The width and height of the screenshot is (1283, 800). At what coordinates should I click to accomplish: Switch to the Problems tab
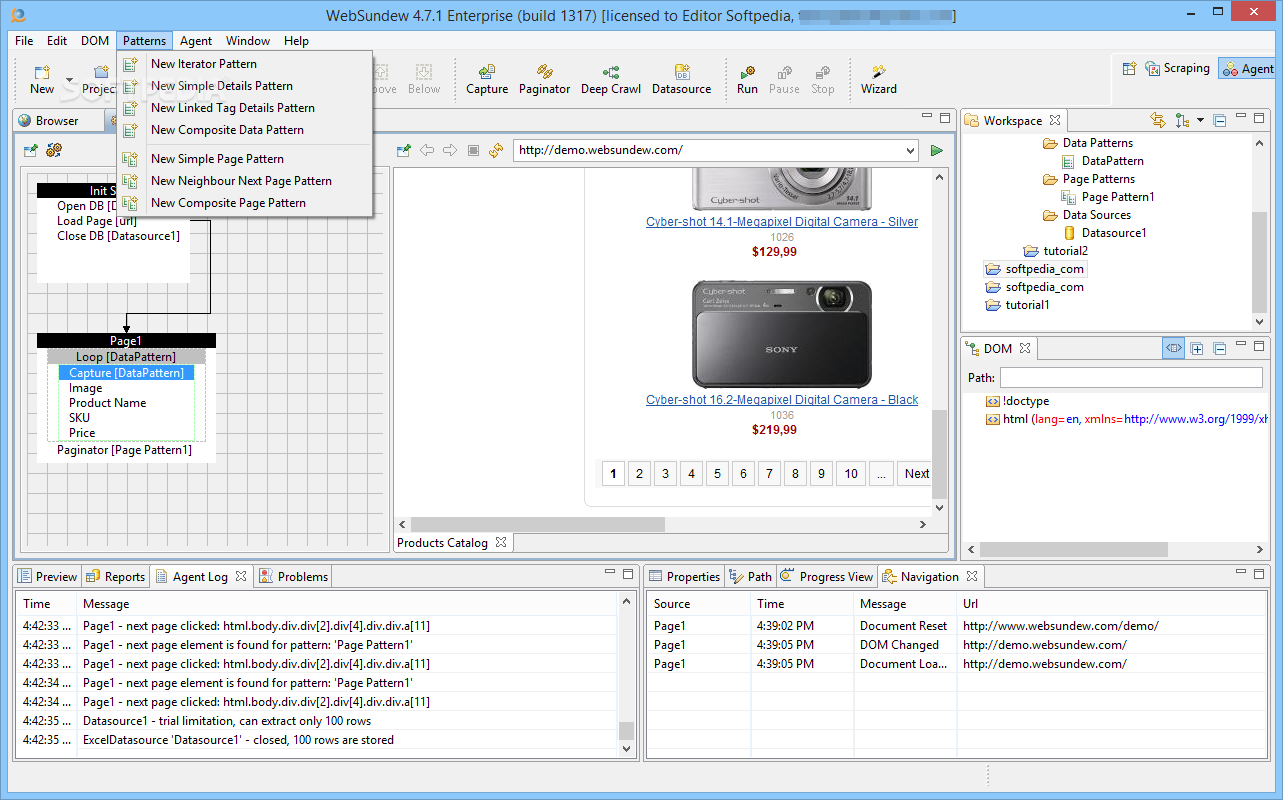coord(294,577)
